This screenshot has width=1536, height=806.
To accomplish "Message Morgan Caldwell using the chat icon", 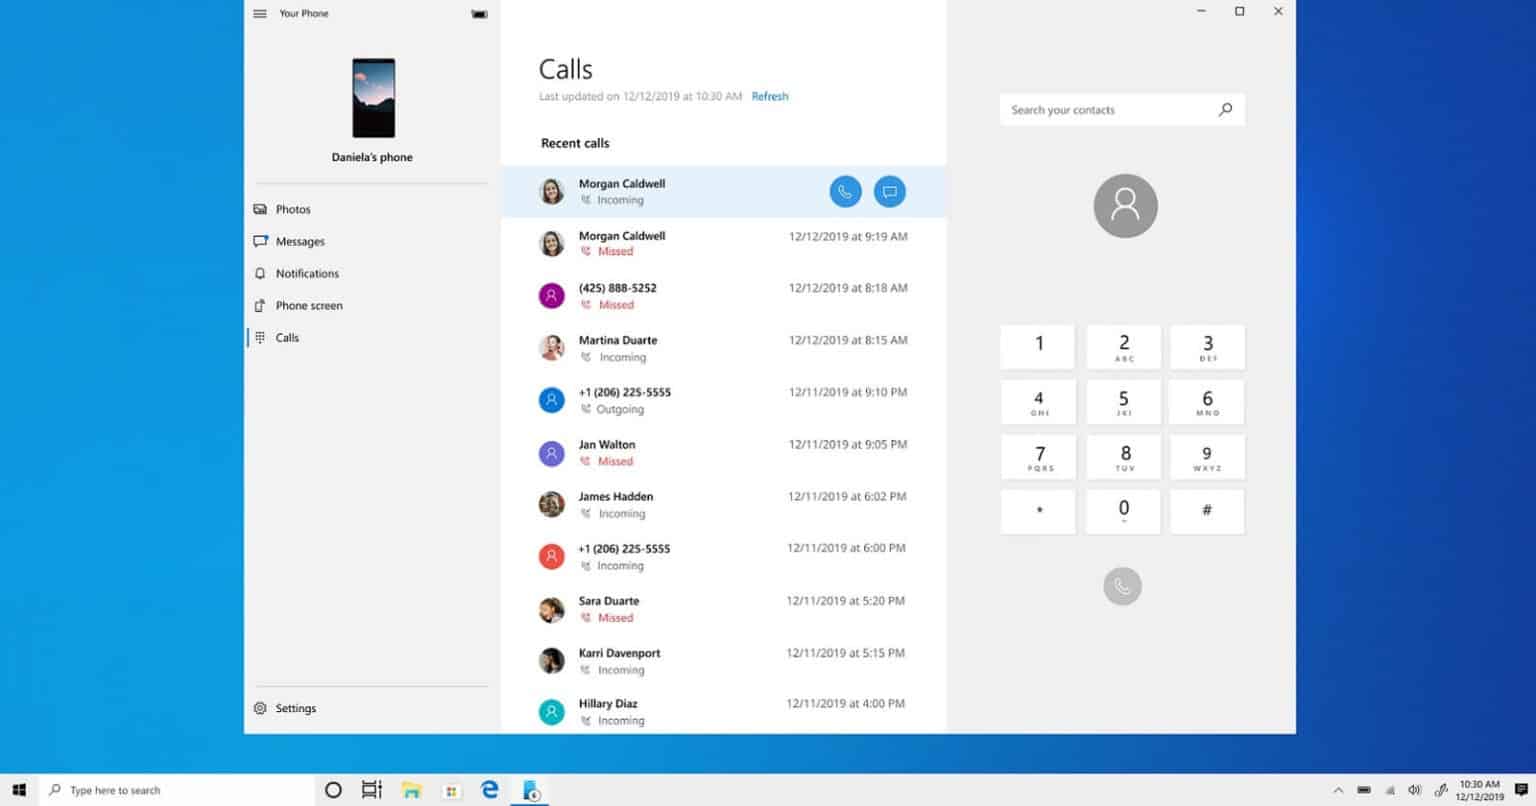I will pyautogui.click(x=889, y=192).
